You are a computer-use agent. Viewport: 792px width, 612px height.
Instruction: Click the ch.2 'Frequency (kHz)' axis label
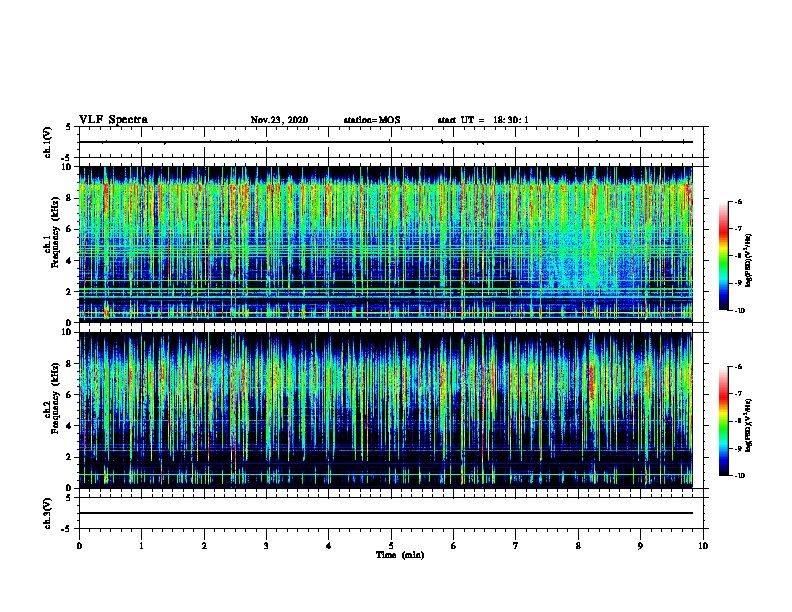coord(55,398)
